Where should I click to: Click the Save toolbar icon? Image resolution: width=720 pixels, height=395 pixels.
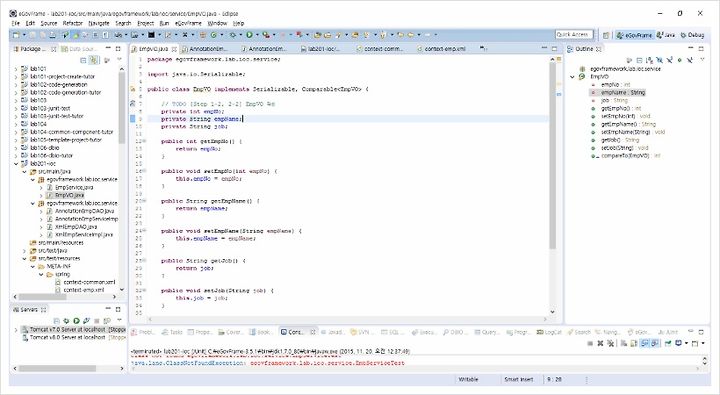pyautogui.click(x=34, y=35)
